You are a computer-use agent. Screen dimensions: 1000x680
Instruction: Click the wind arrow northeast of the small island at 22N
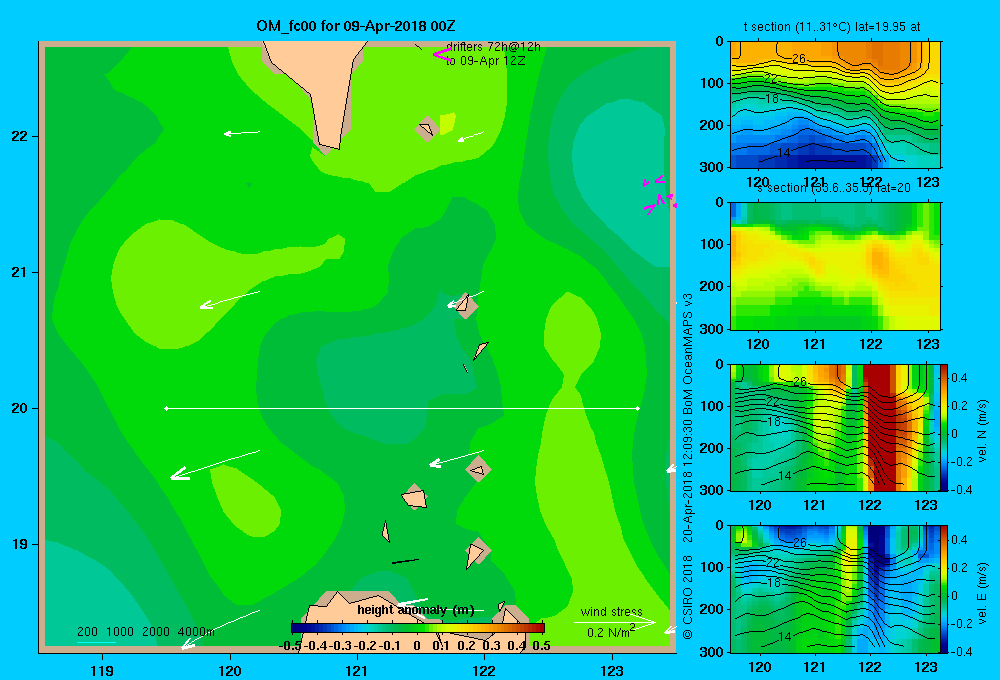(x=471, y=136)
